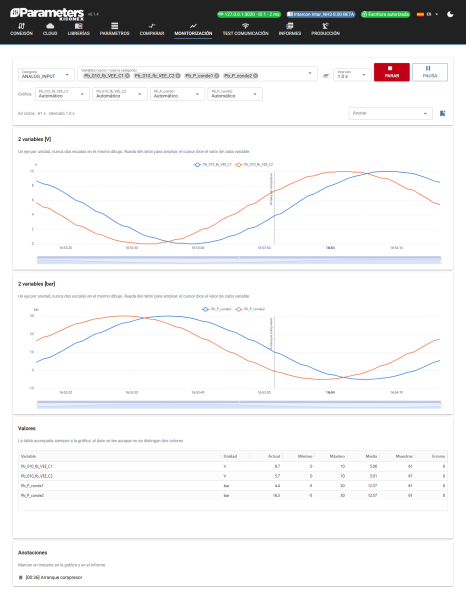Open the Intervalo 1.0 s dropdown

tap(352, 74)
